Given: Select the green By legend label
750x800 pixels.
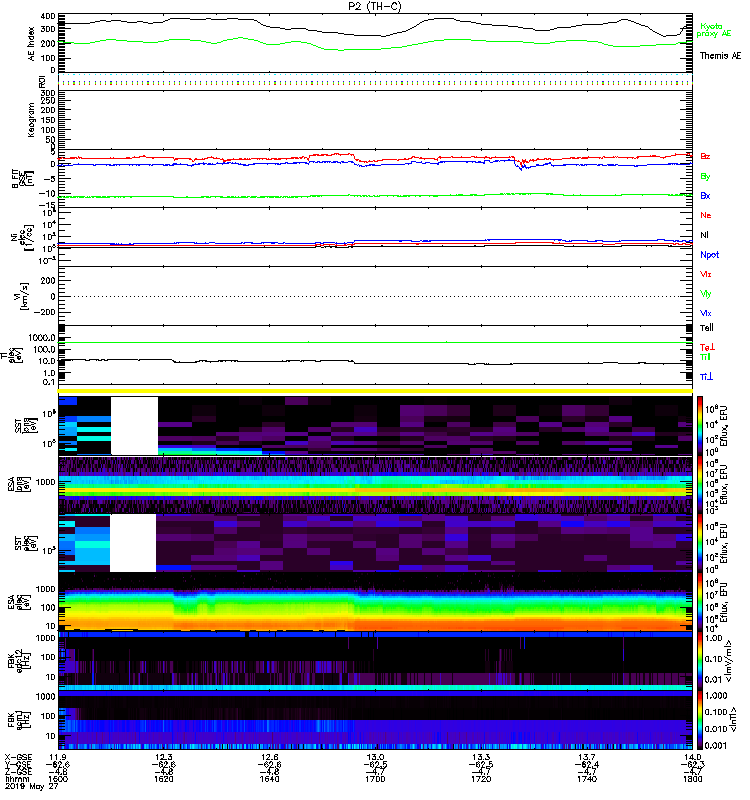Looking at the screenshot, I should [705, 177].
